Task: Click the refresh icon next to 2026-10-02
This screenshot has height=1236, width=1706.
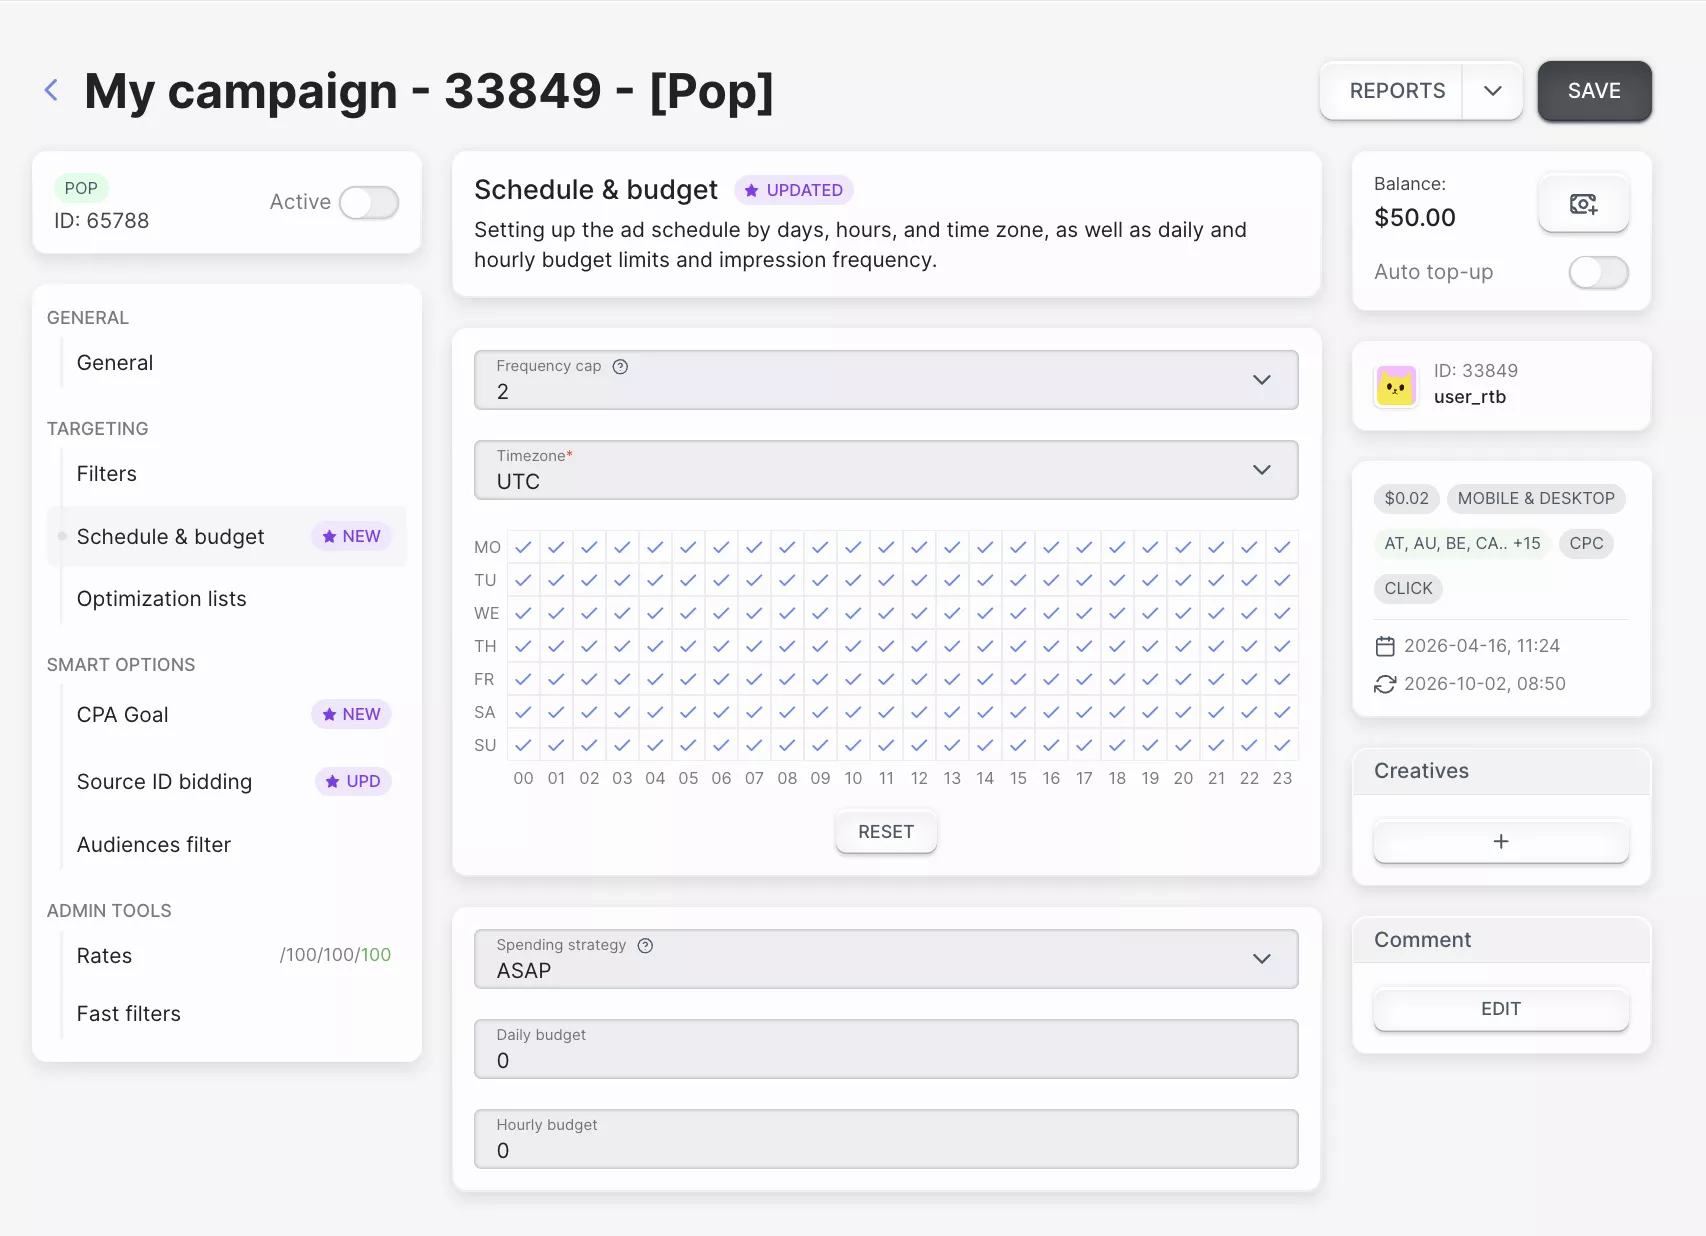Action: [1385, 684]
